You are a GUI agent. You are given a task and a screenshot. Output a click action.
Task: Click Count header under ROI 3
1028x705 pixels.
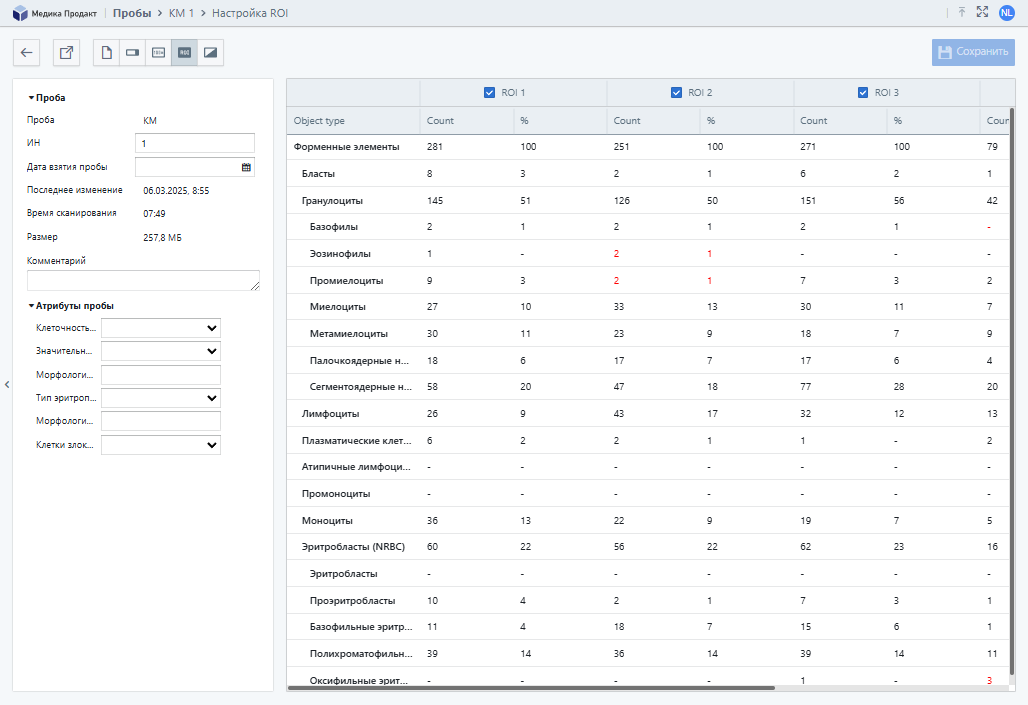(x=814, y=121)
